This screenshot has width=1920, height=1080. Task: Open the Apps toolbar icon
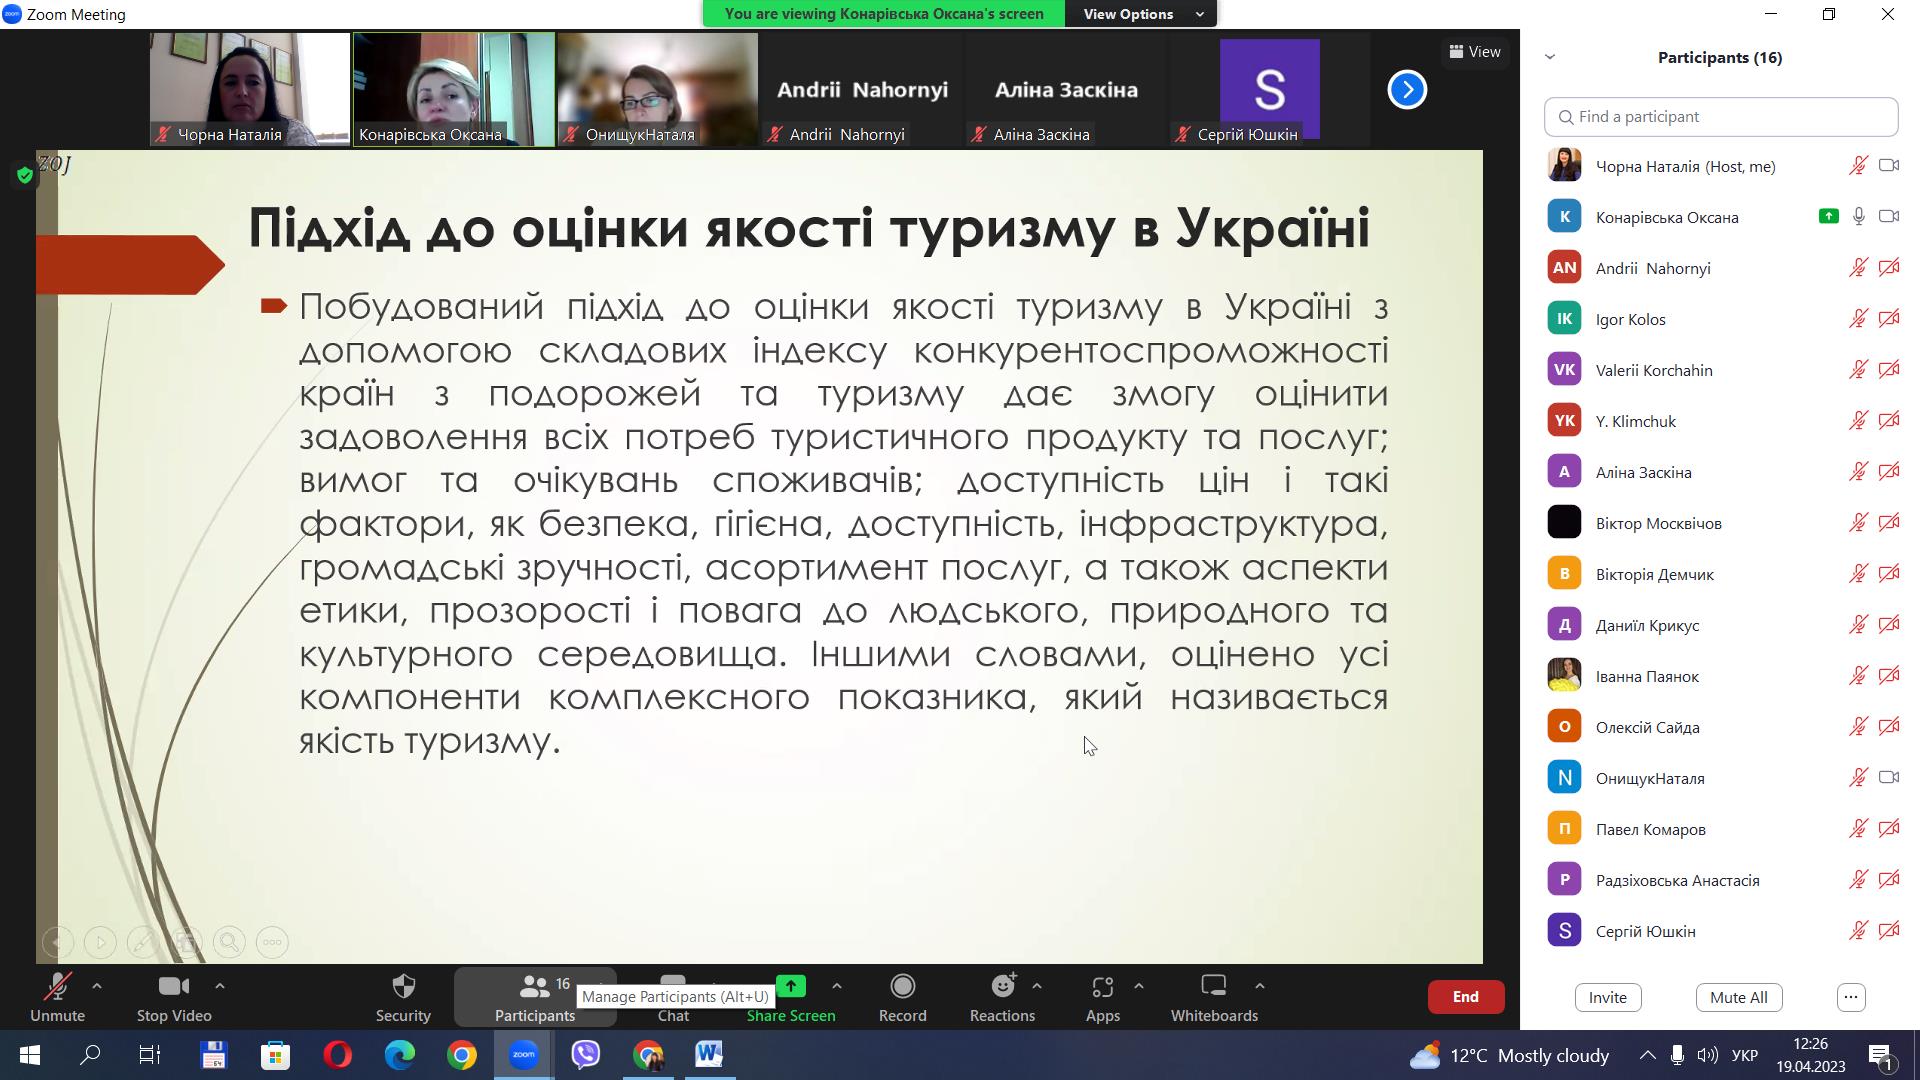point(1102,987)
